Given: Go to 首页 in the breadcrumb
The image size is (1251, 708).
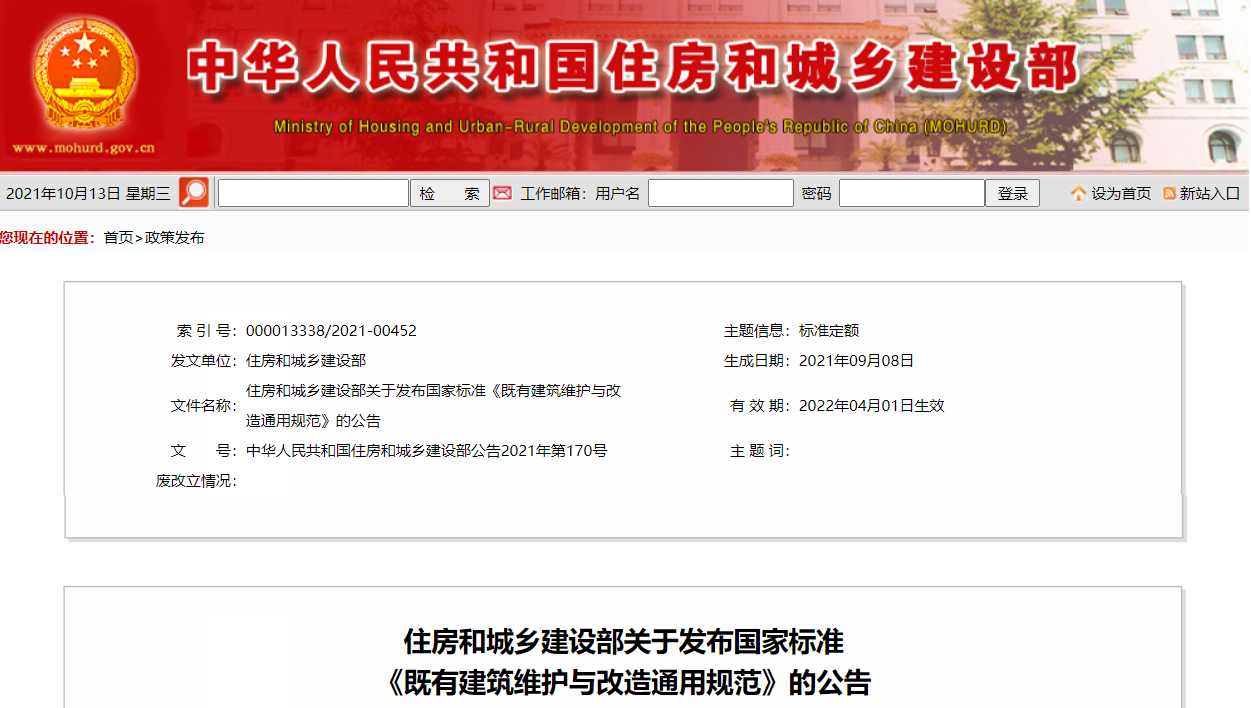Looking at the screenshot, I should click(x=118, y=238).
